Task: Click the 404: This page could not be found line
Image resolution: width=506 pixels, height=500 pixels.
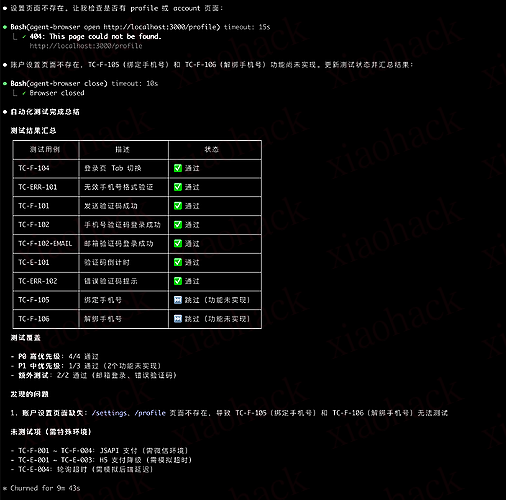Action: click(95, 36)
